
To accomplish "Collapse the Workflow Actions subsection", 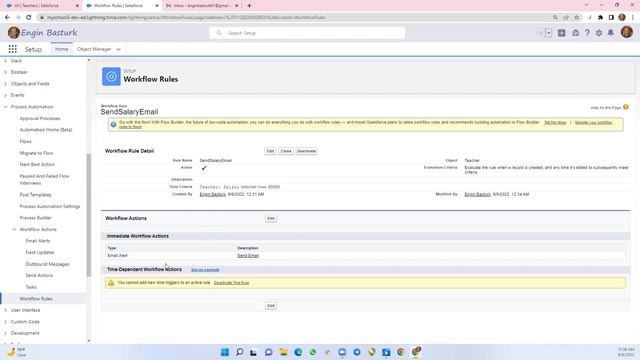I will 14,229.
